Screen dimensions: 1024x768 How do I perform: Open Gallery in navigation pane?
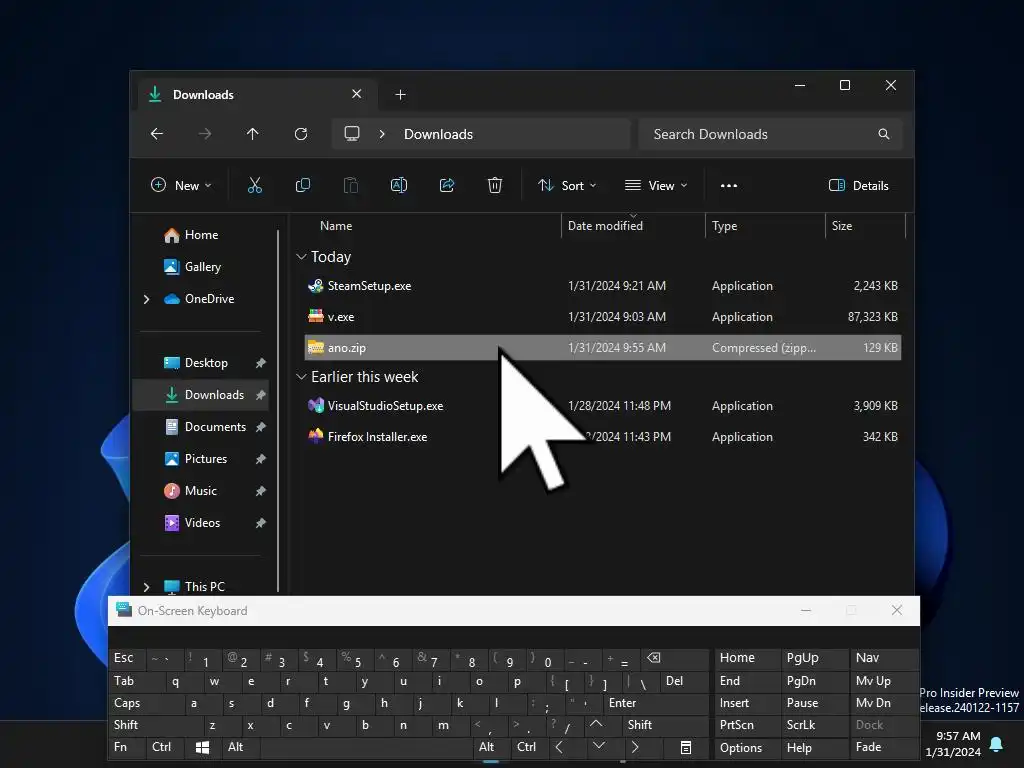[202, 266]
